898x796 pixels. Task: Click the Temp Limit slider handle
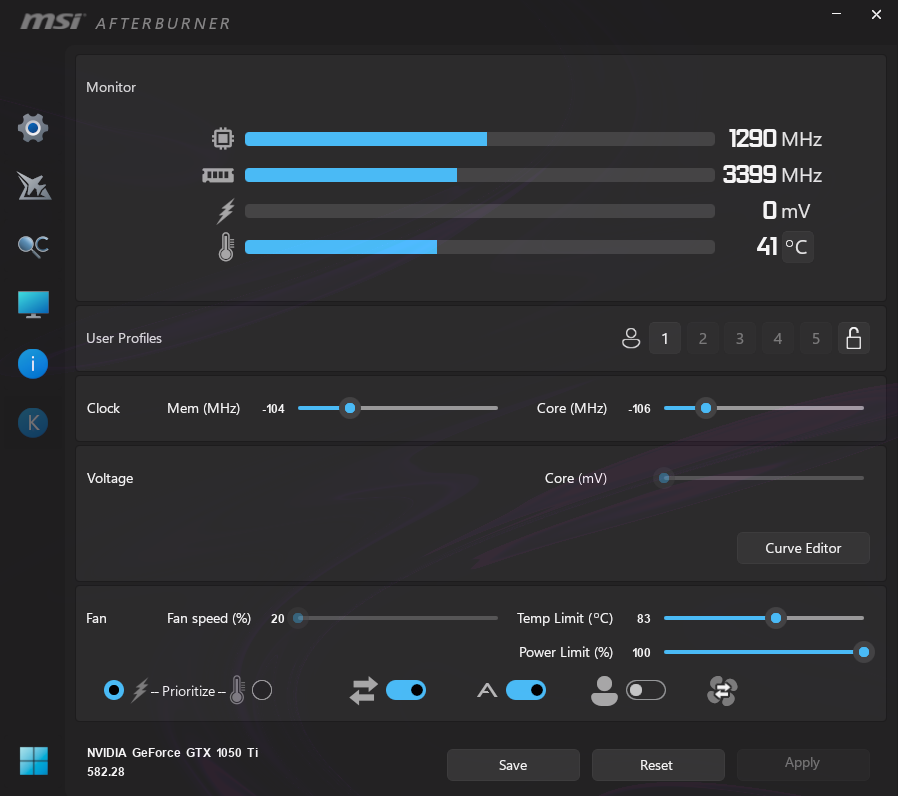point(776,618)
